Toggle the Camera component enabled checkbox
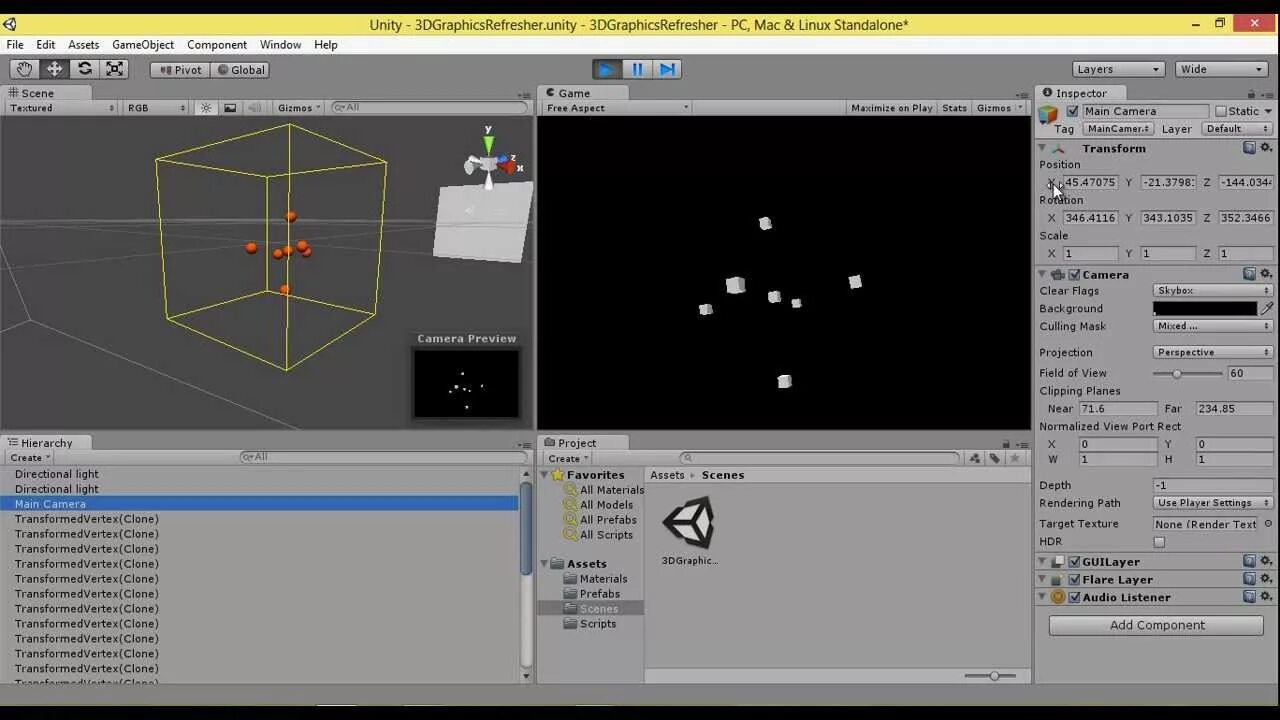 (1074, 274)
